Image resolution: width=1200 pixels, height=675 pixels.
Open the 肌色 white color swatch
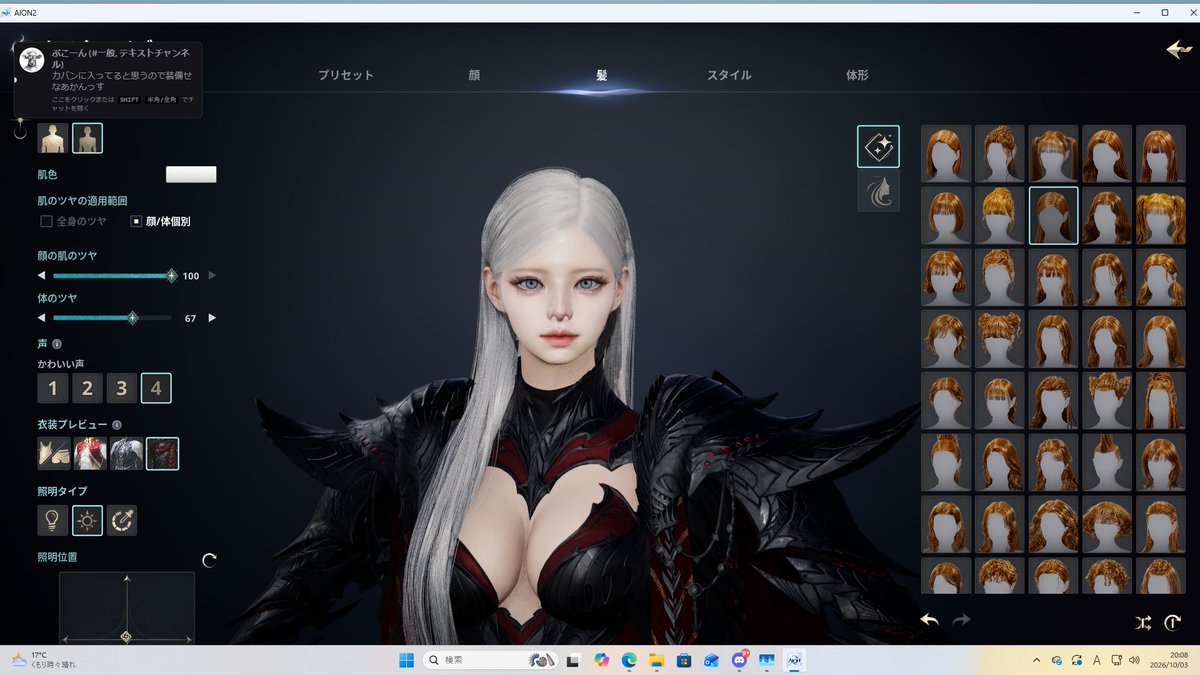191,174
